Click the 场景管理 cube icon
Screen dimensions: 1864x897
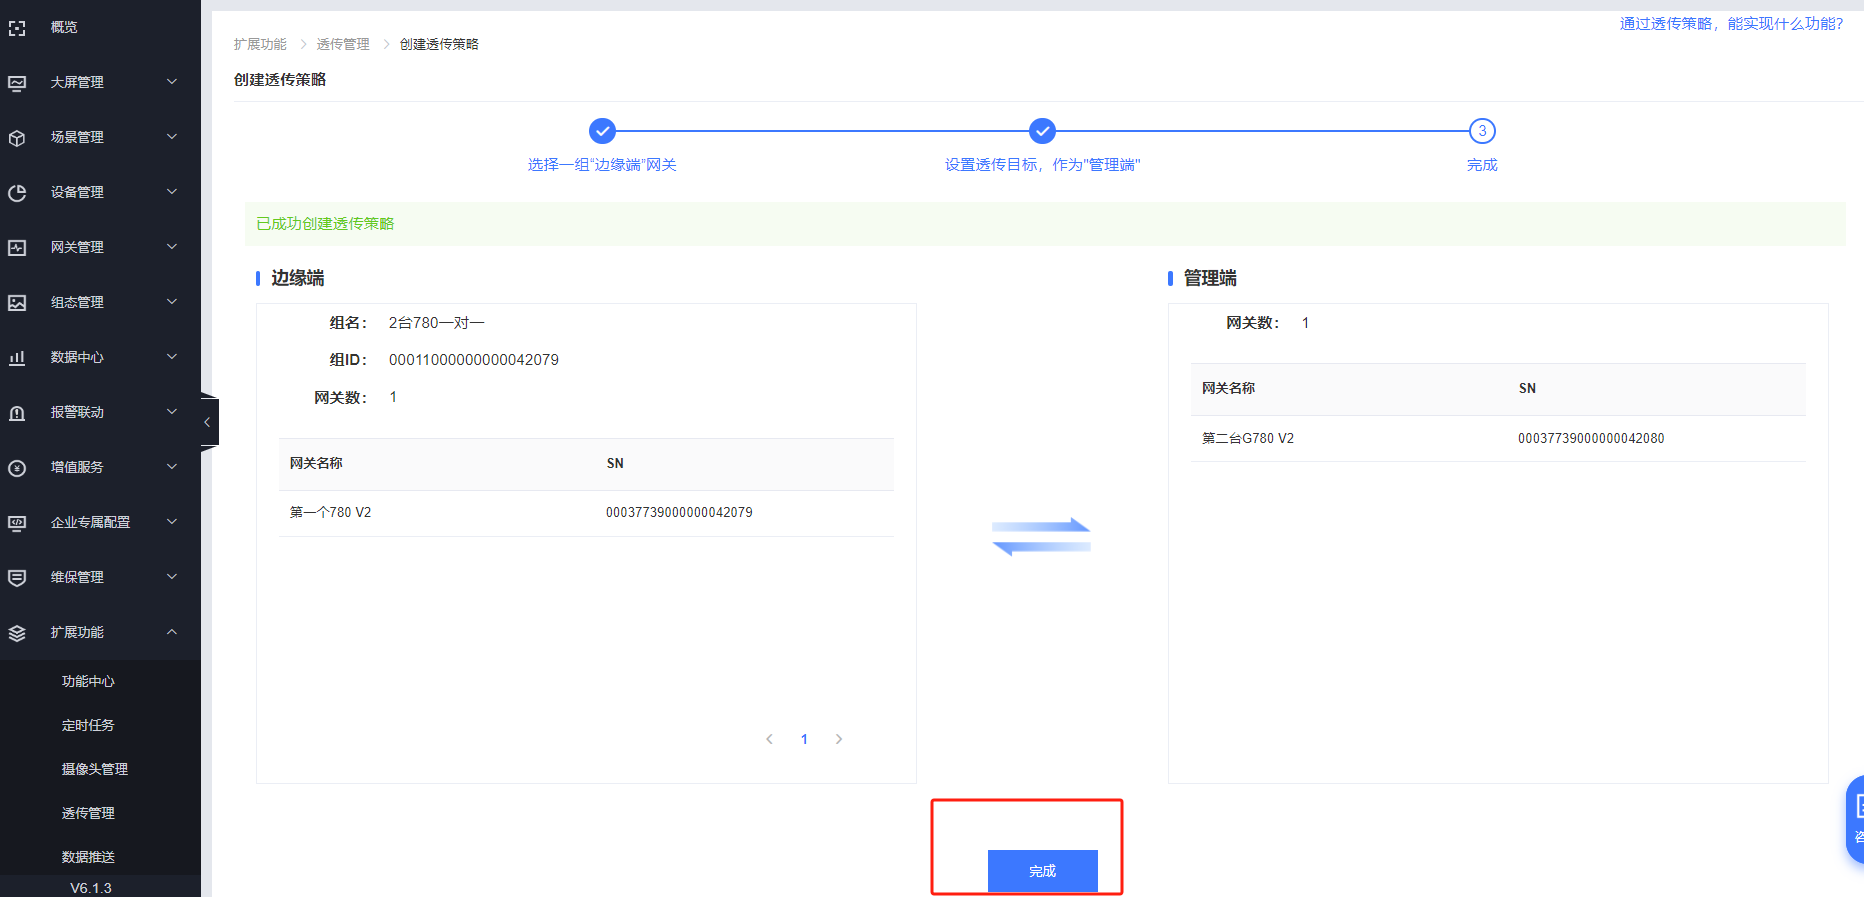click(17, 138)
